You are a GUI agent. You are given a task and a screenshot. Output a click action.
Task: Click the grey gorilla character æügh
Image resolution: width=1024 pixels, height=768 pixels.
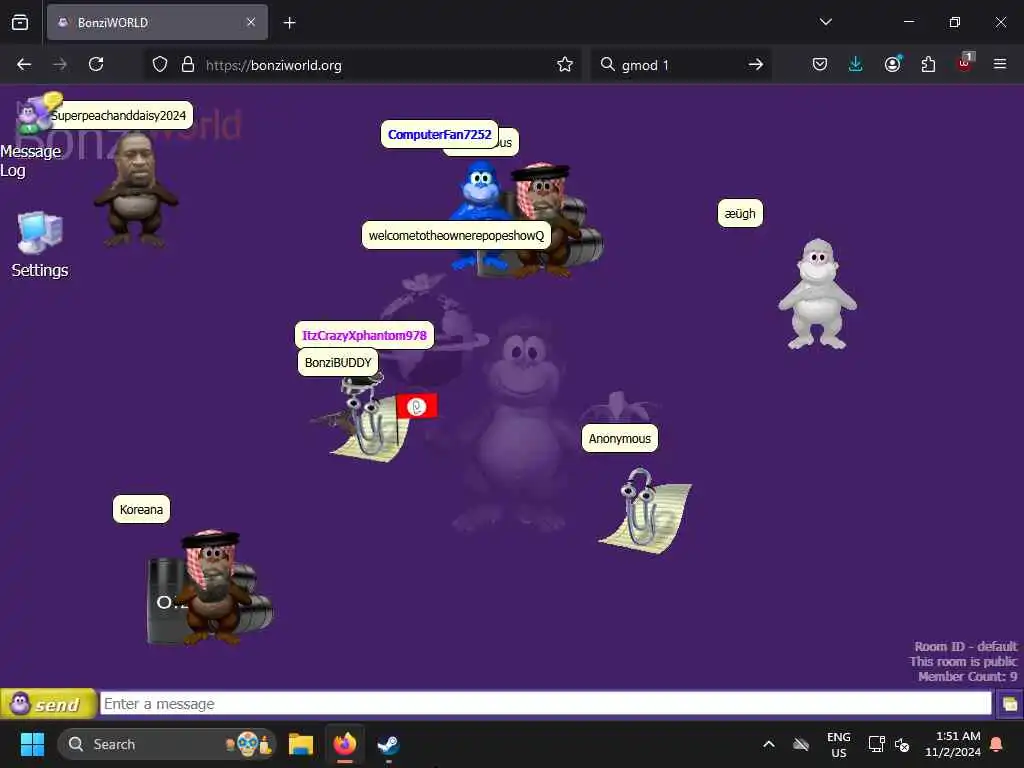coord(817,294)
